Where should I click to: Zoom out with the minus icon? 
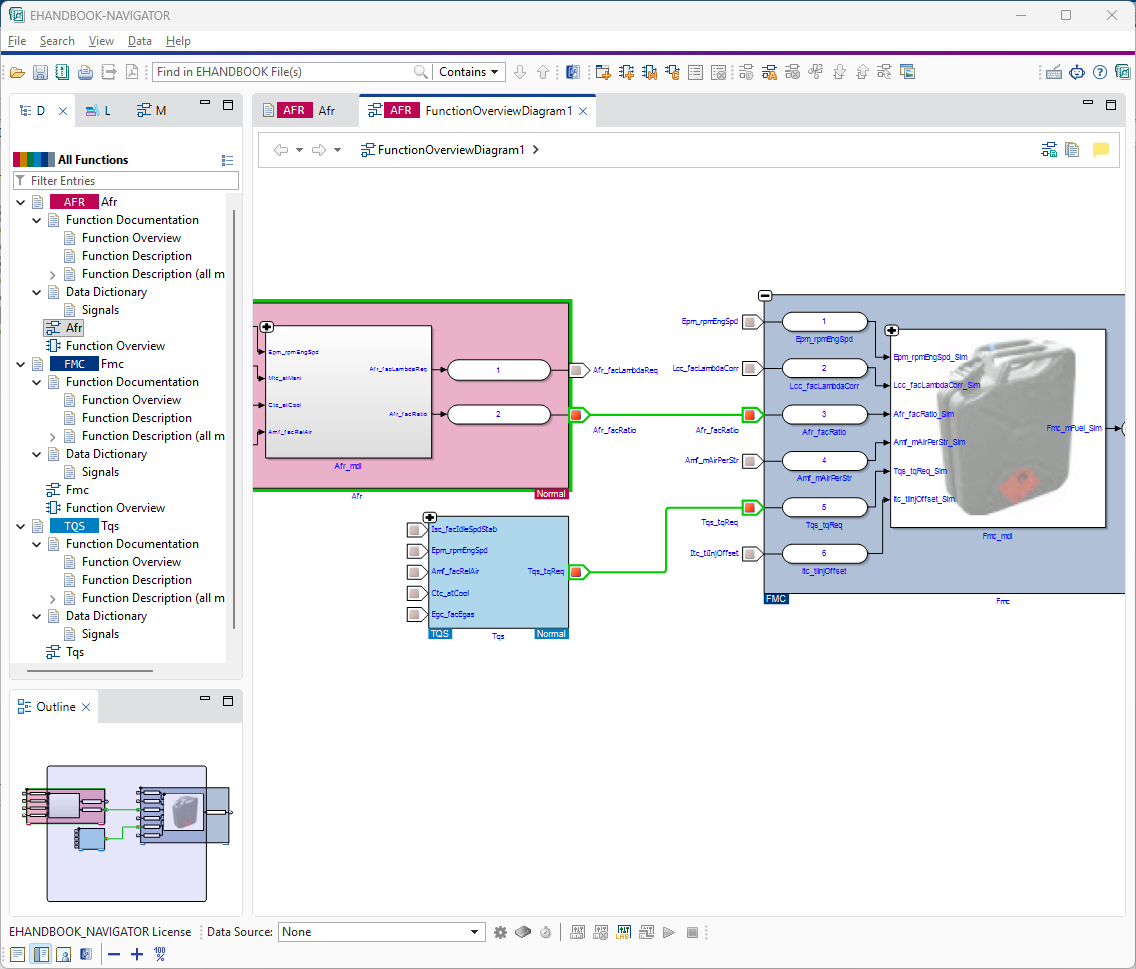(x=114, y=955)
